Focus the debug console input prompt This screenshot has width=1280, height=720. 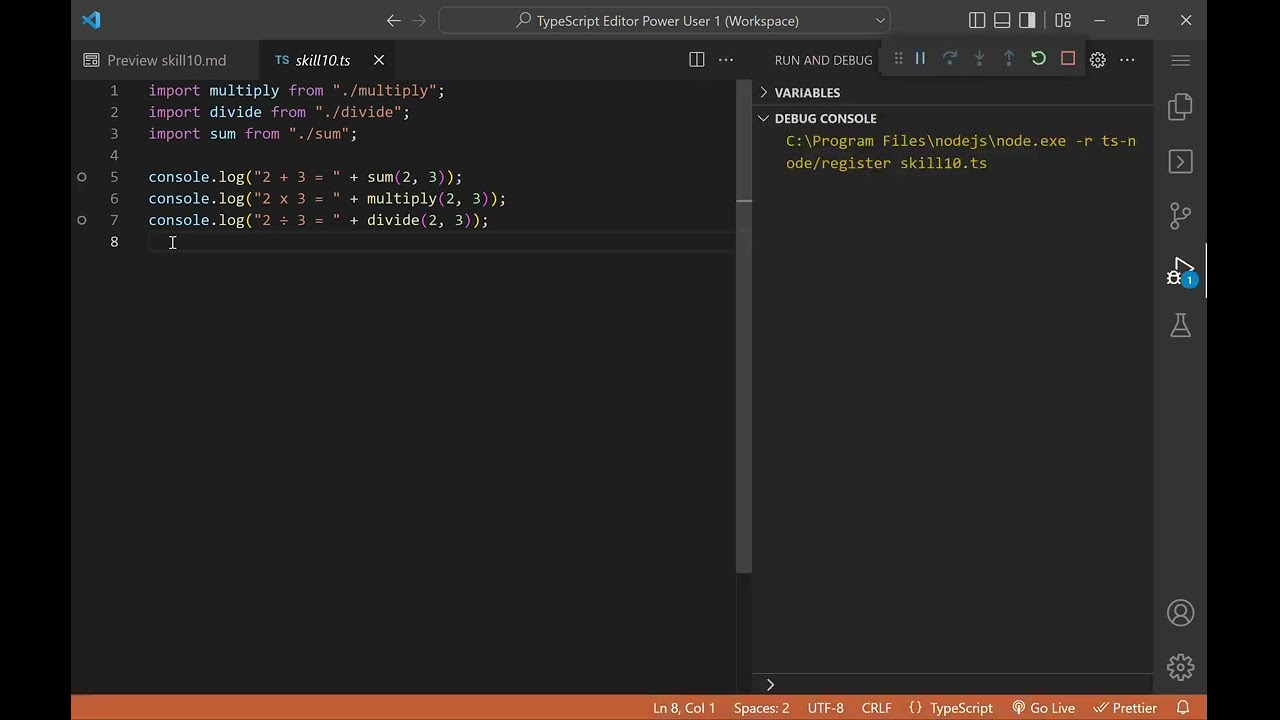pos(960,685)
